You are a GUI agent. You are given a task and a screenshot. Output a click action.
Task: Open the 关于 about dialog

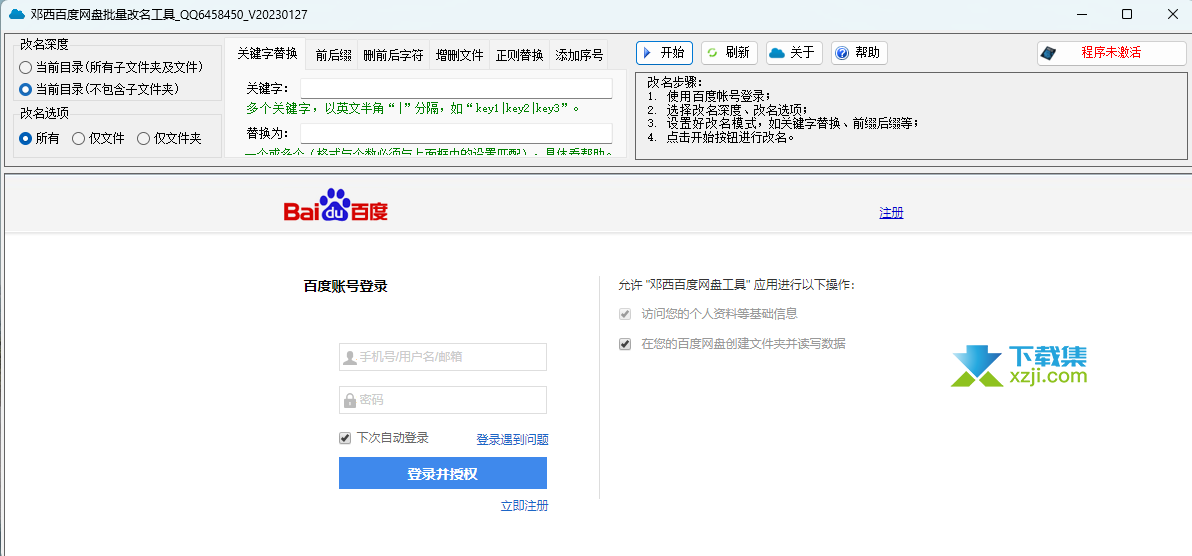click(x=794, y=52)
